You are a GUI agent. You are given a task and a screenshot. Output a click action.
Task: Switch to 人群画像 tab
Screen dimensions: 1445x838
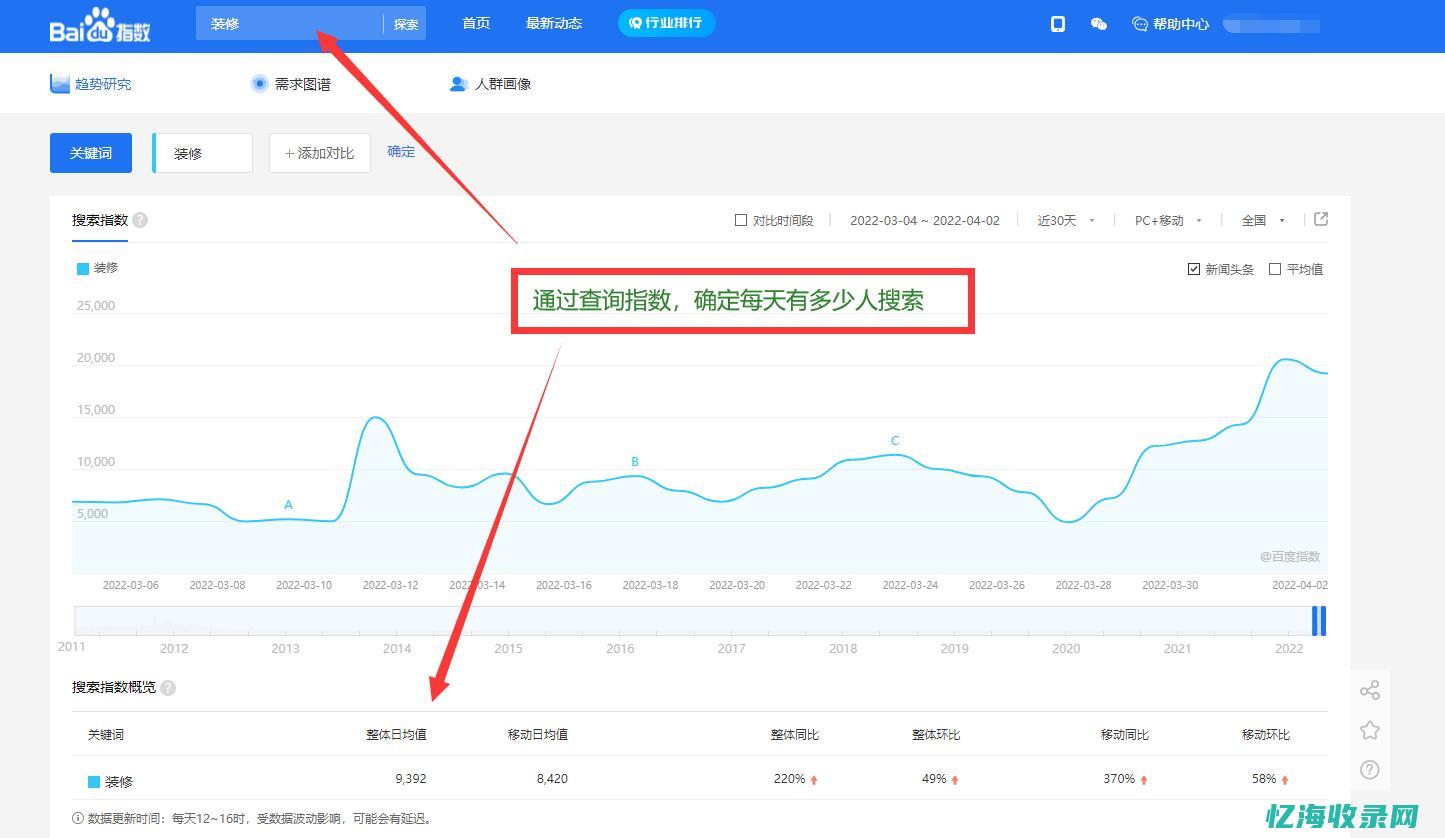click(503, 84)
